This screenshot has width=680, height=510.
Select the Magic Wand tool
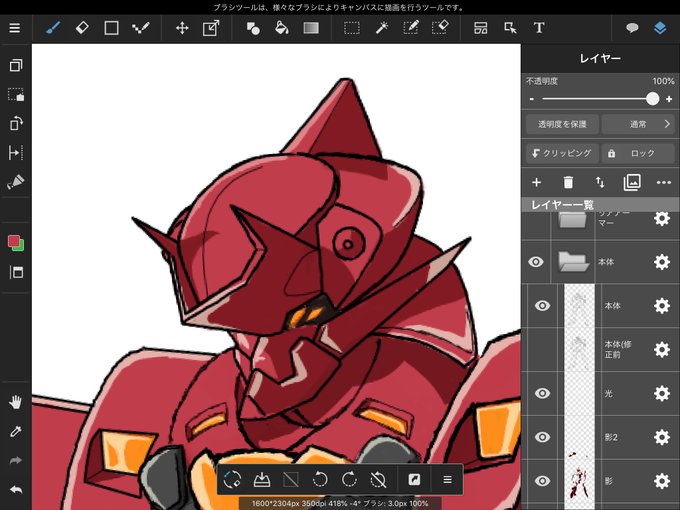[381, 28]
